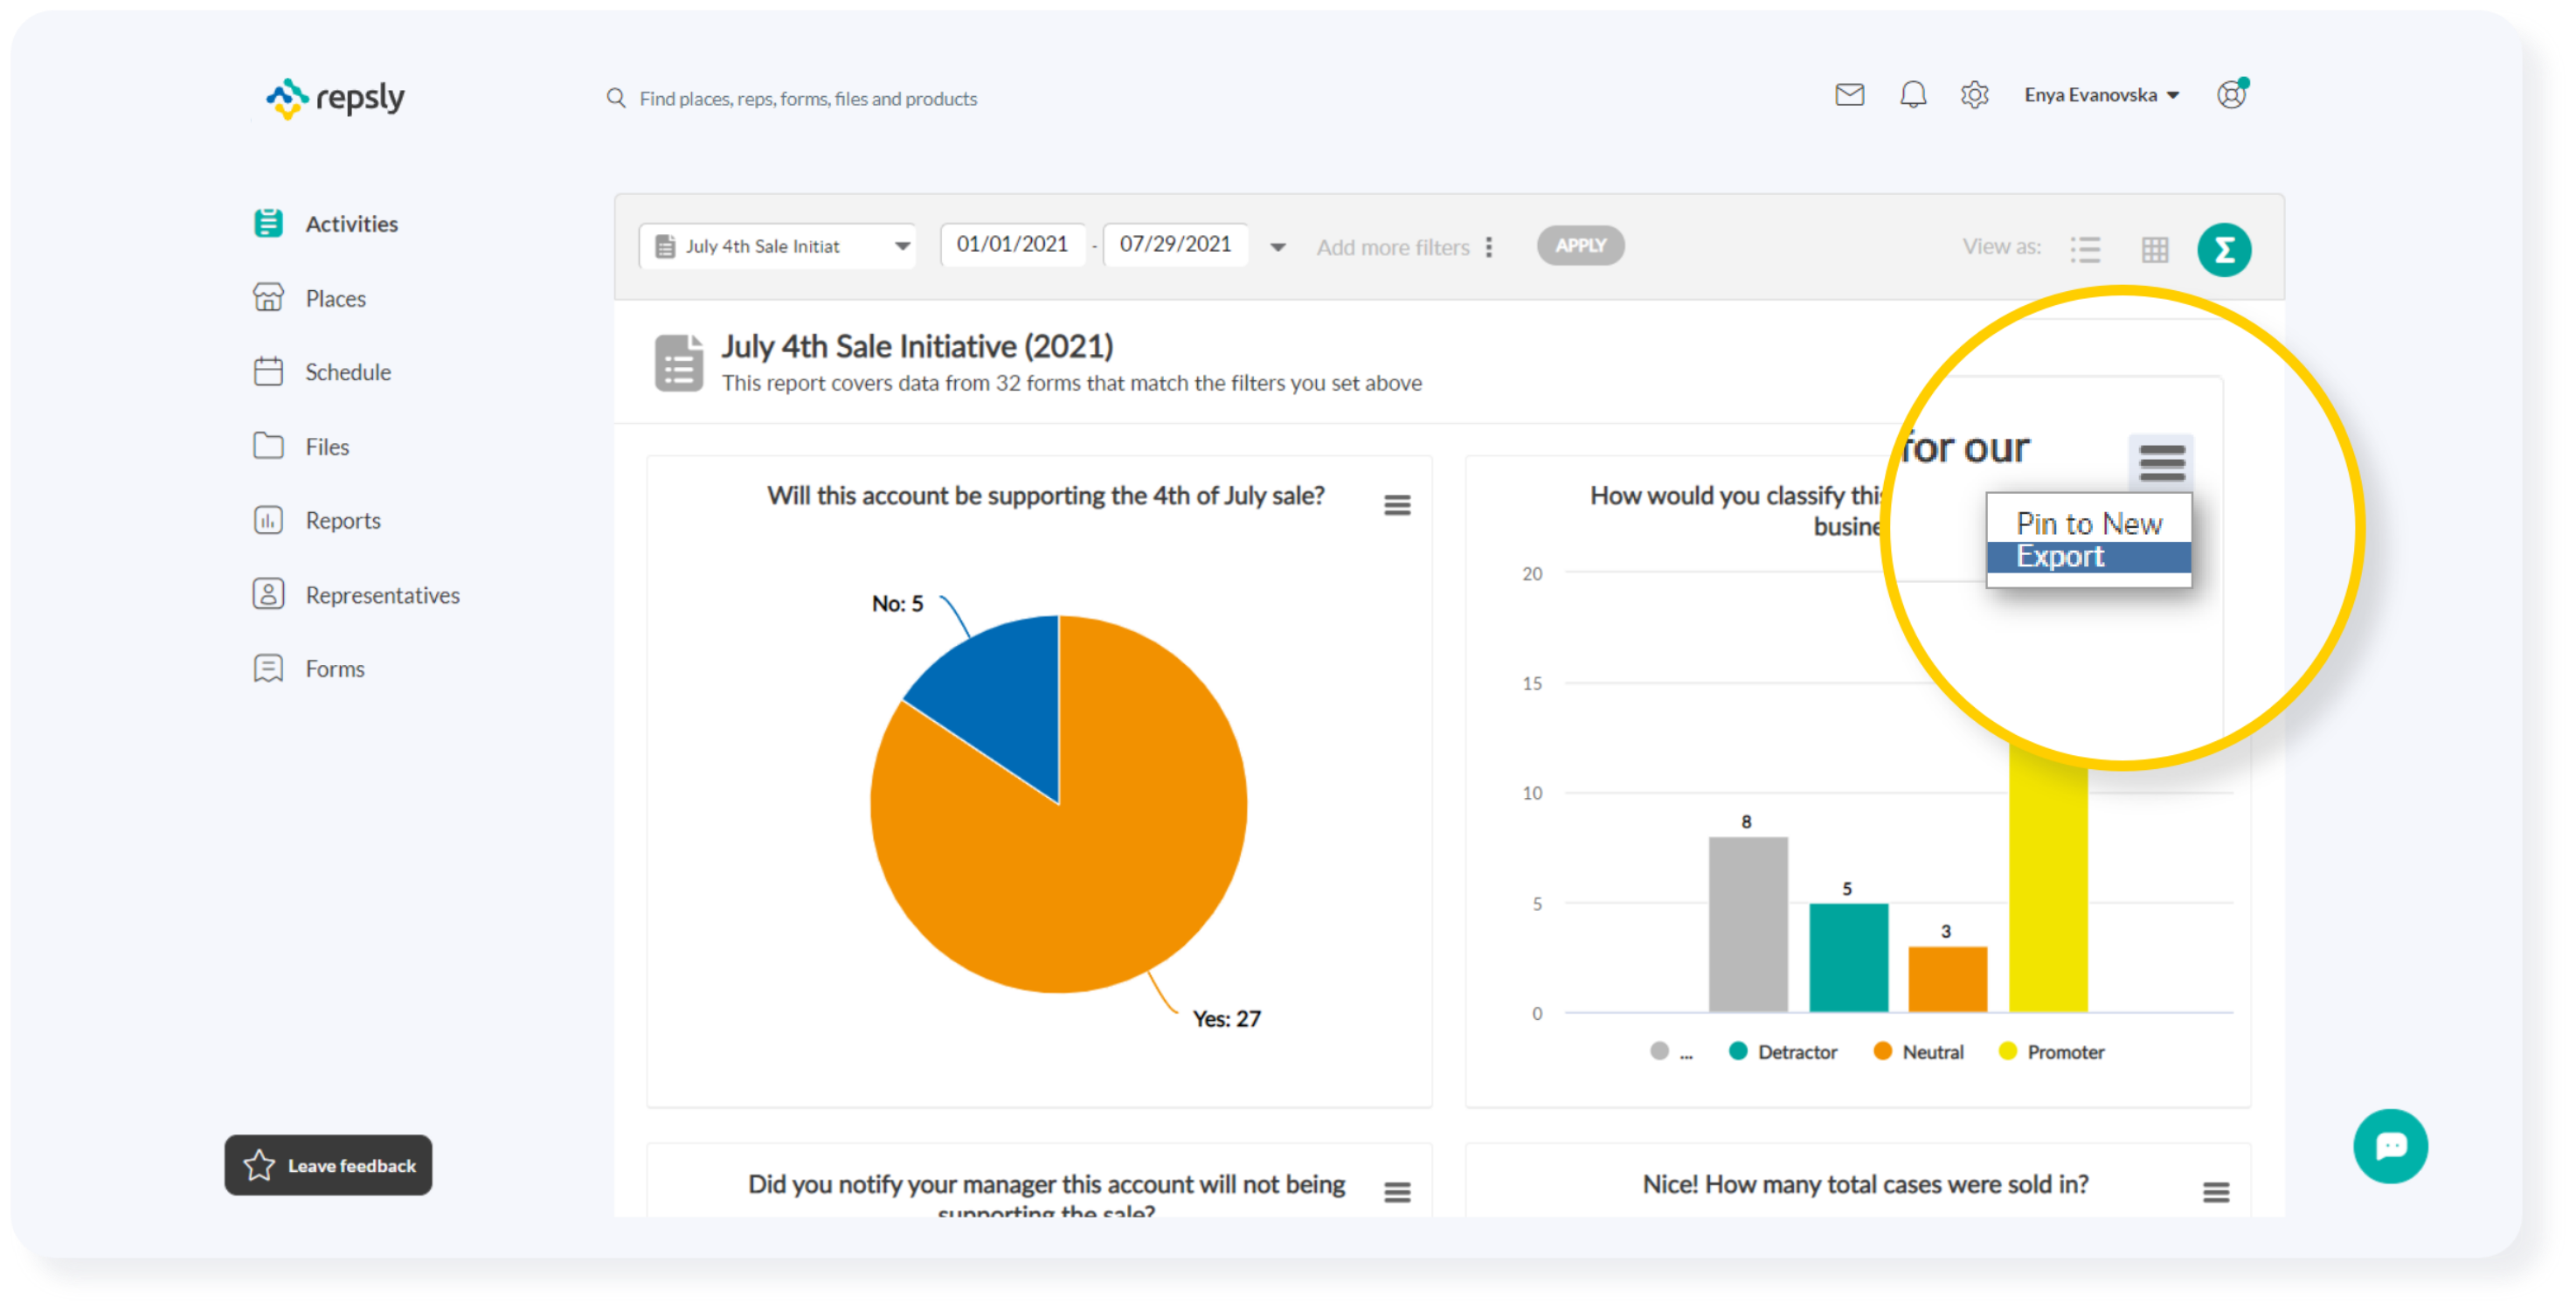Select the Places sidebar icon

point(268,297)
